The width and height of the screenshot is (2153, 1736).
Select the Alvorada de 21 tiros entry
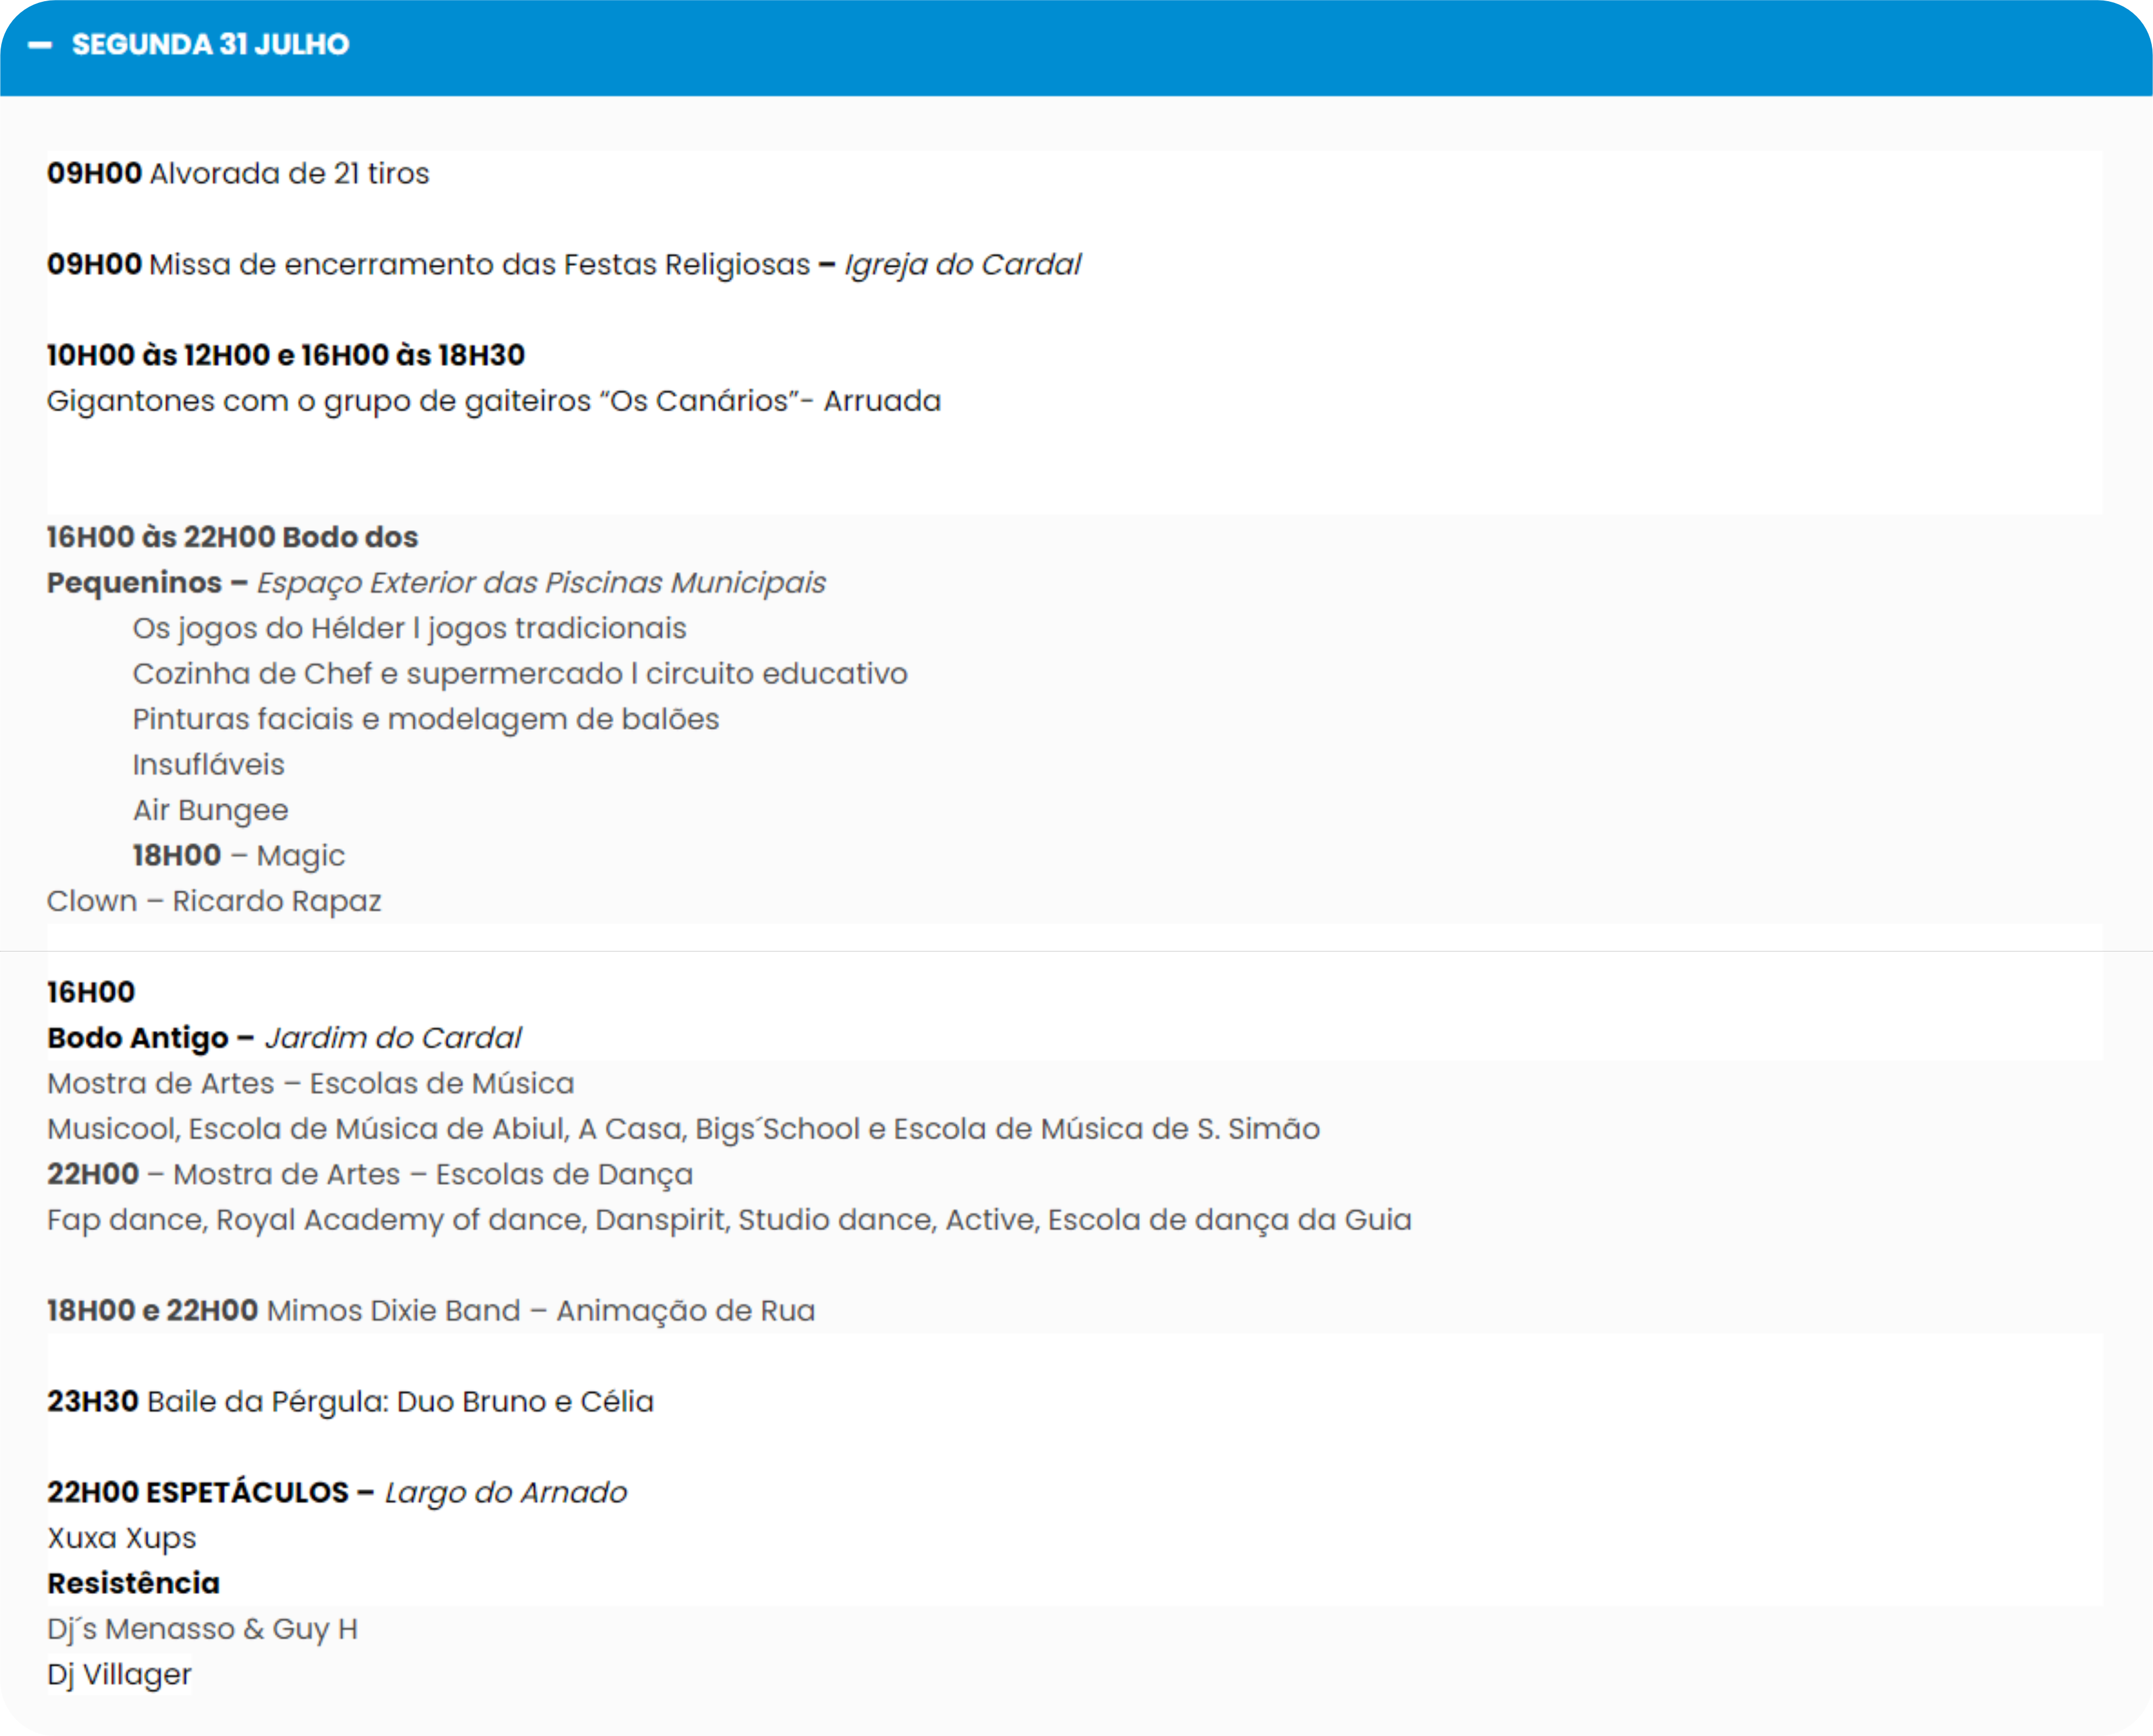coord(288,174)
